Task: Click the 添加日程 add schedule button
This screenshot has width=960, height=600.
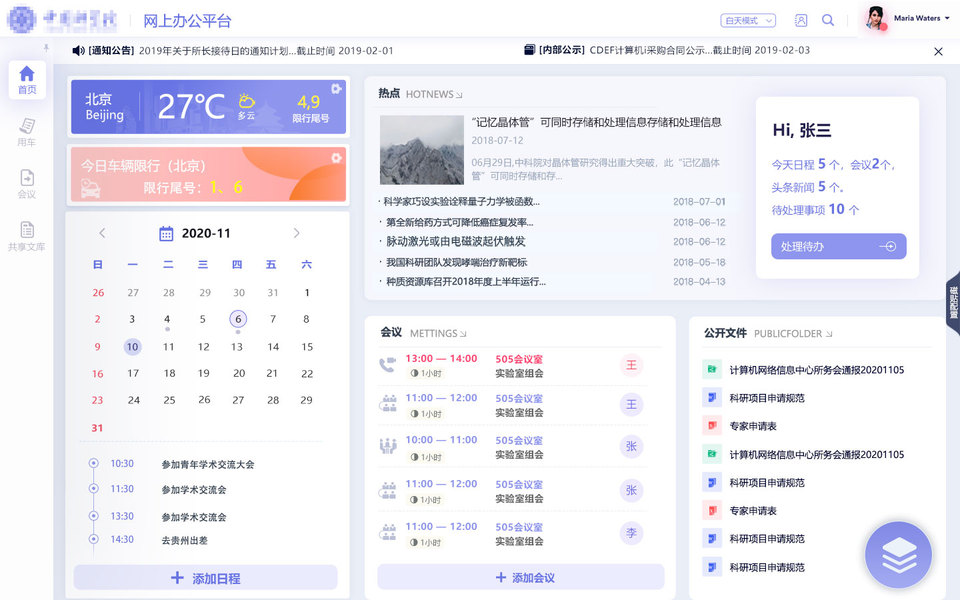Action: click(206, 577)
